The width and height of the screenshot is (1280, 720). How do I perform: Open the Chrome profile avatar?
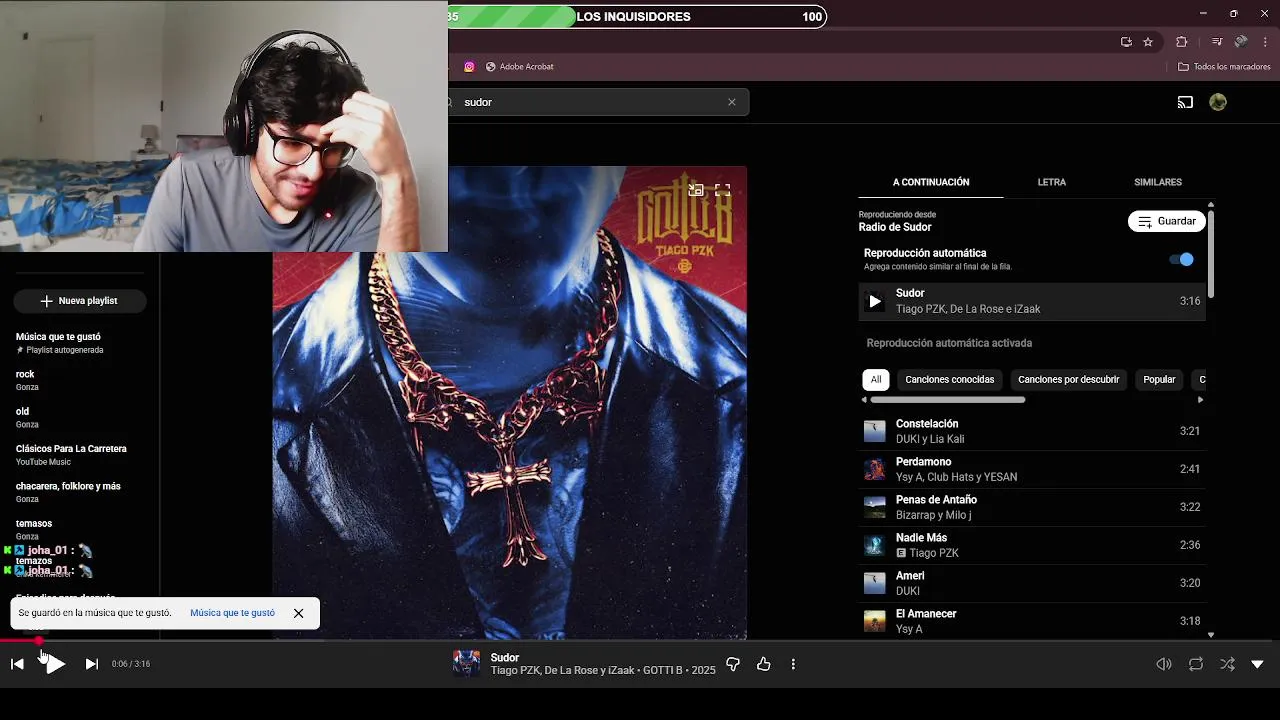(x=1241, y=42)
